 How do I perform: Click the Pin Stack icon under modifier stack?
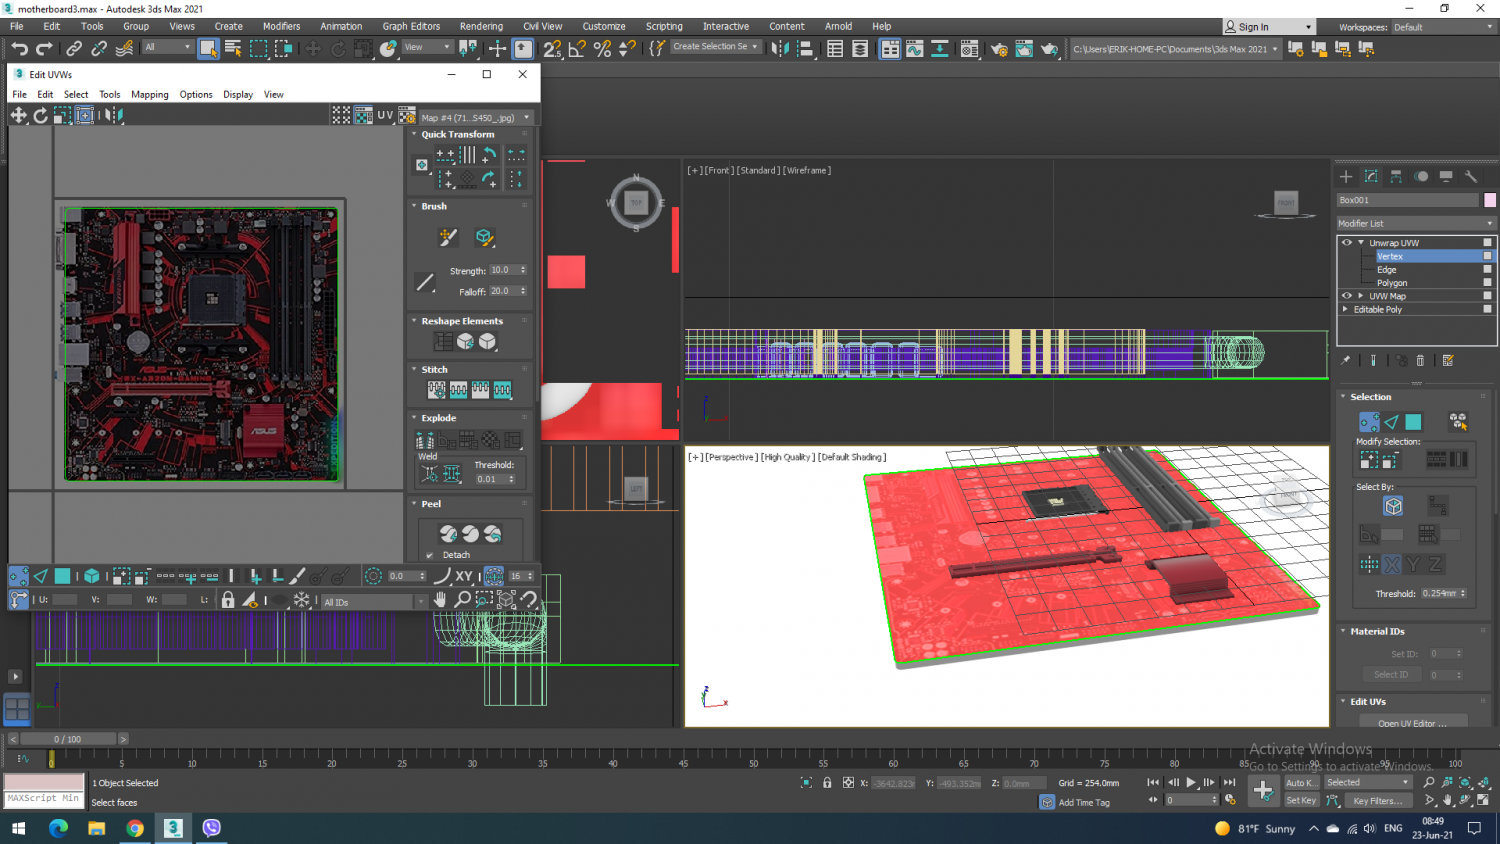point(1346,360)
